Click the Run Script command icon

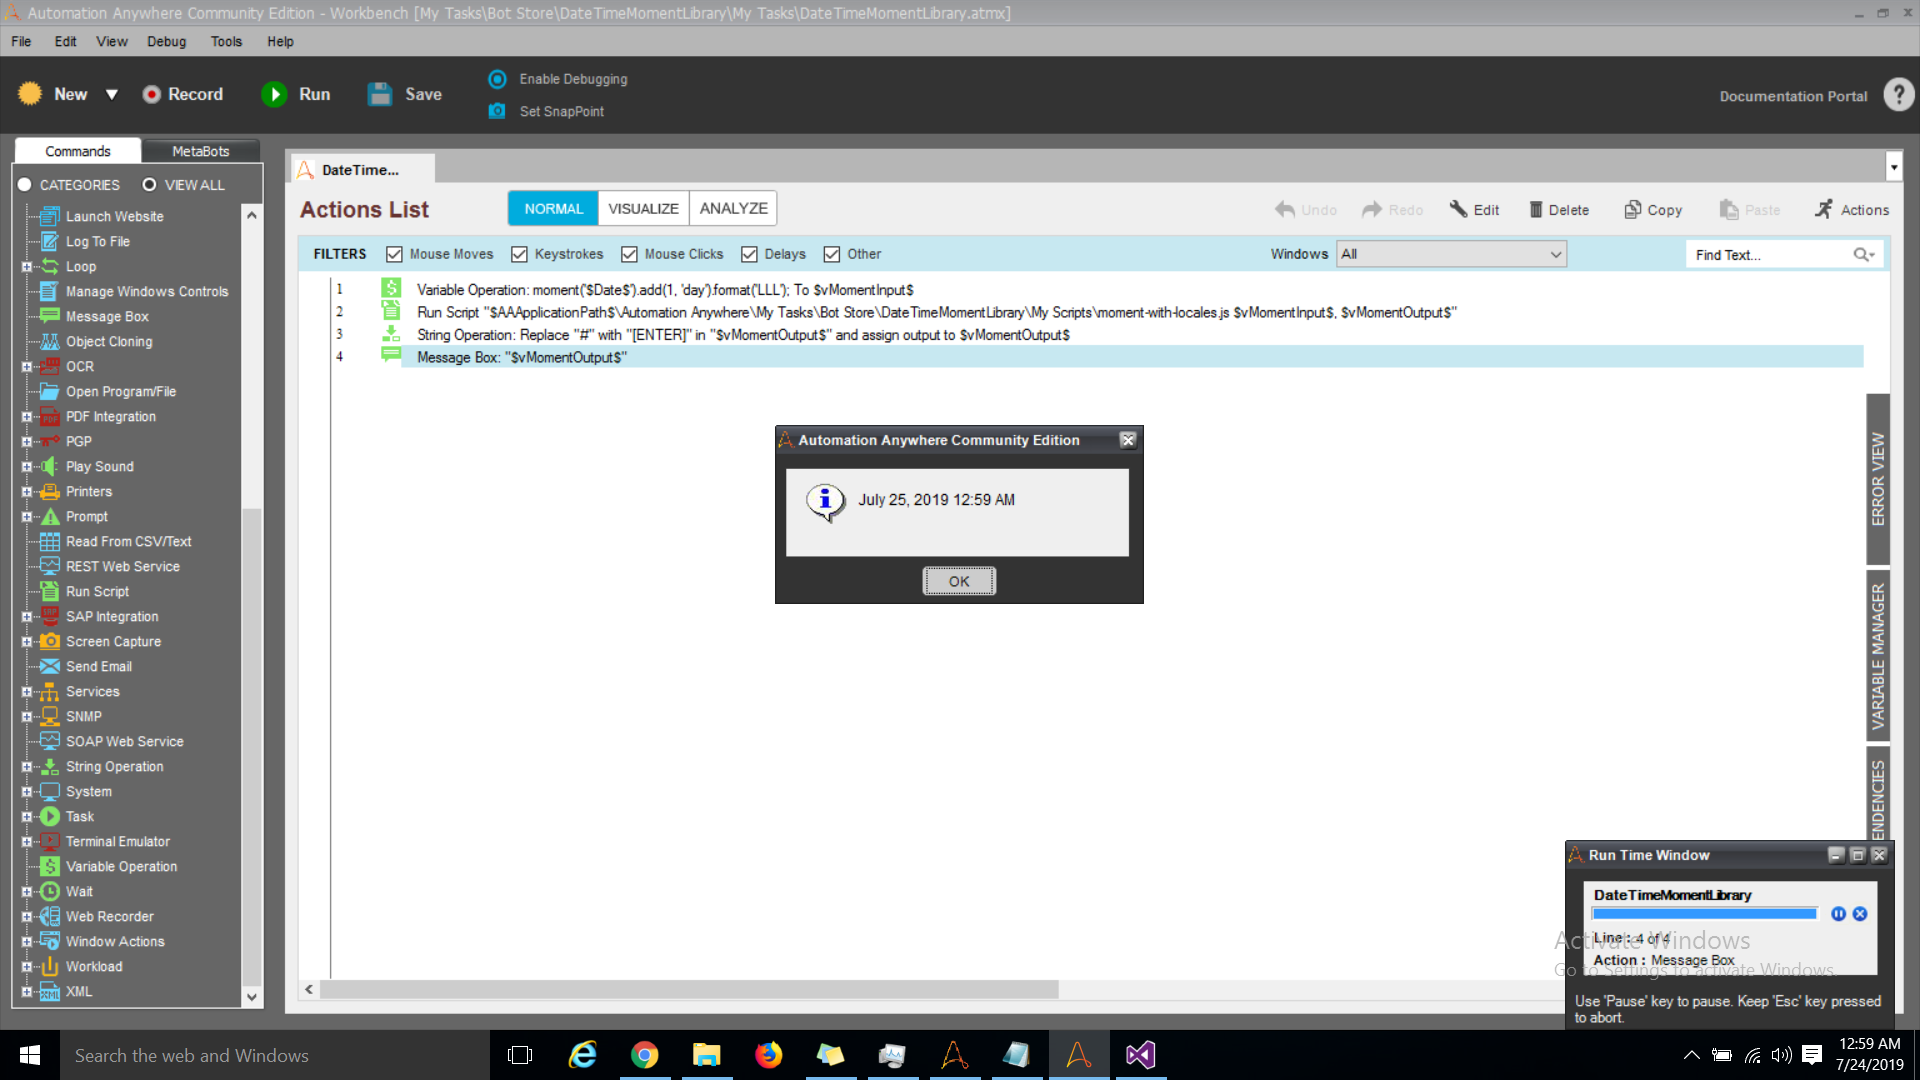point(49,591)
